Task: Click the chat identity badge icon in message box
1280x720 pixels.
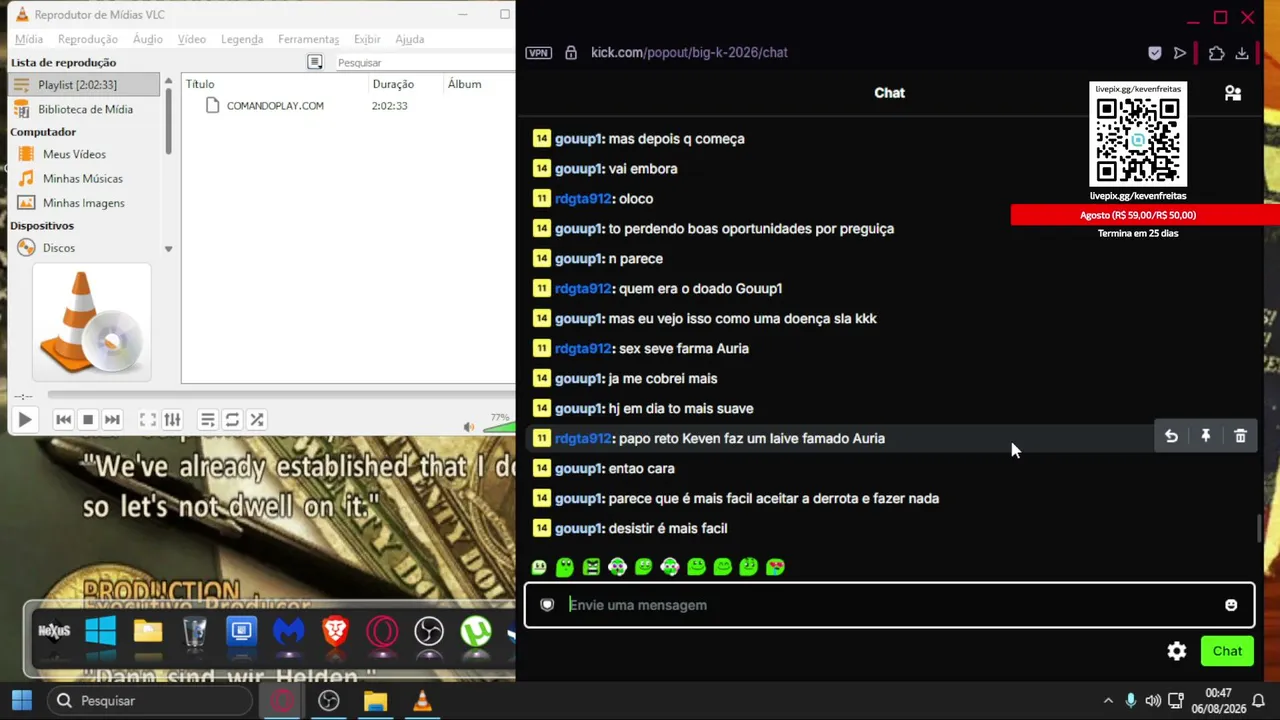Action: [x=547, y=605]
